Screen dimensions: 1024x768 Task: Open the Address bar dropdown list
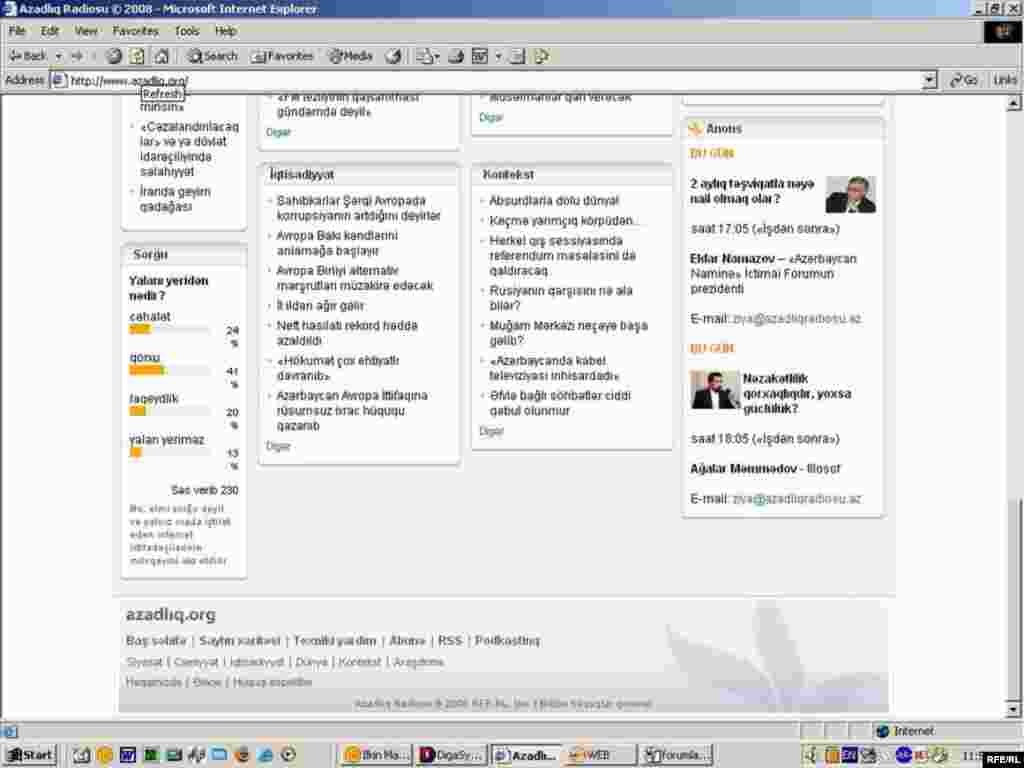(x=928, y=79)
